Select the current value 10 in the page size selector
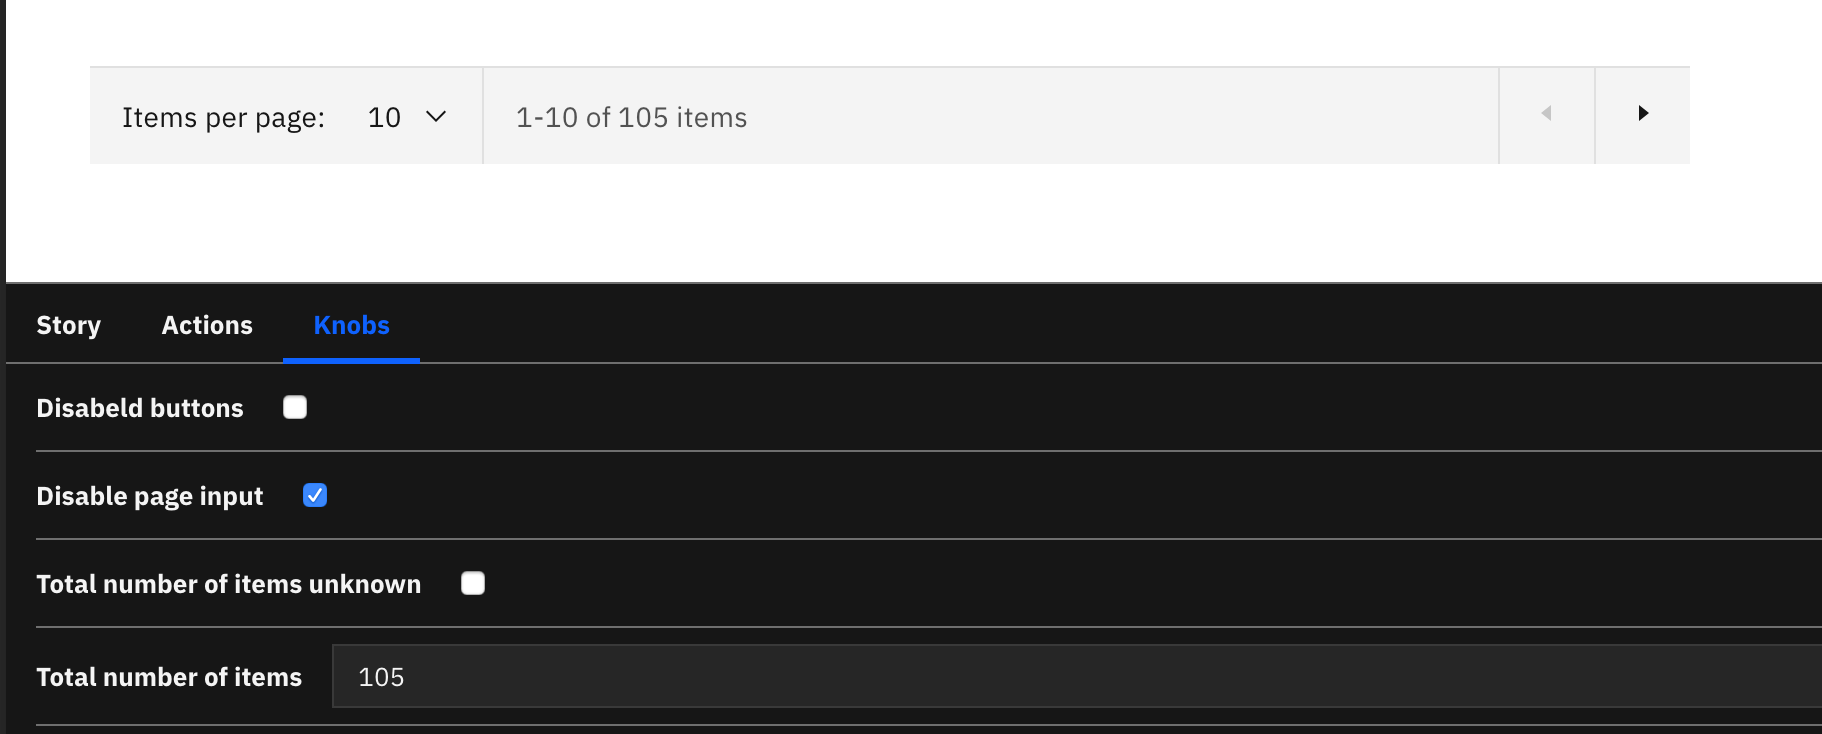The image size is (1822, 734). click(x=384, y=117)
